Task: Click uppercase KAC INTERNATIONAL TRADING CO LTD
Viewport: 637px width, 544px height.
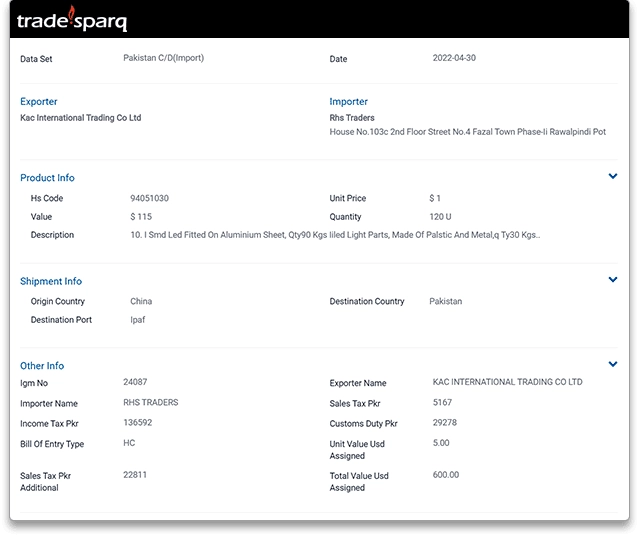Action: coord(507,382)
